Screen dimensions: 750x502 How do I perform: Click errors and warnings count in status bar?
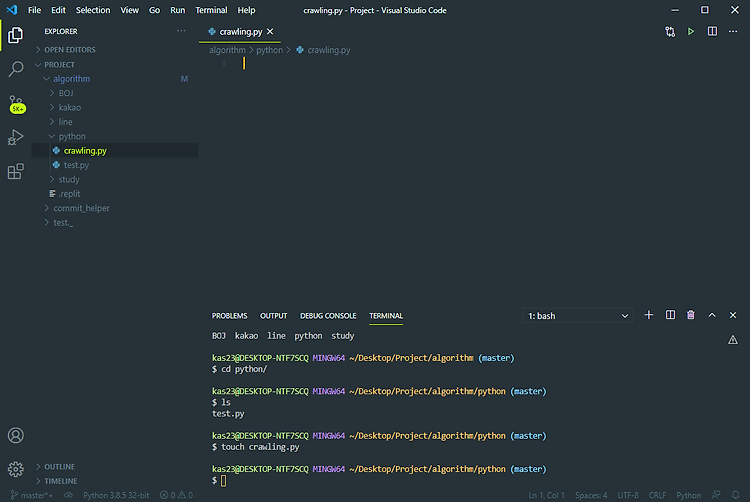pyautogui.click(x=176, y=495)
